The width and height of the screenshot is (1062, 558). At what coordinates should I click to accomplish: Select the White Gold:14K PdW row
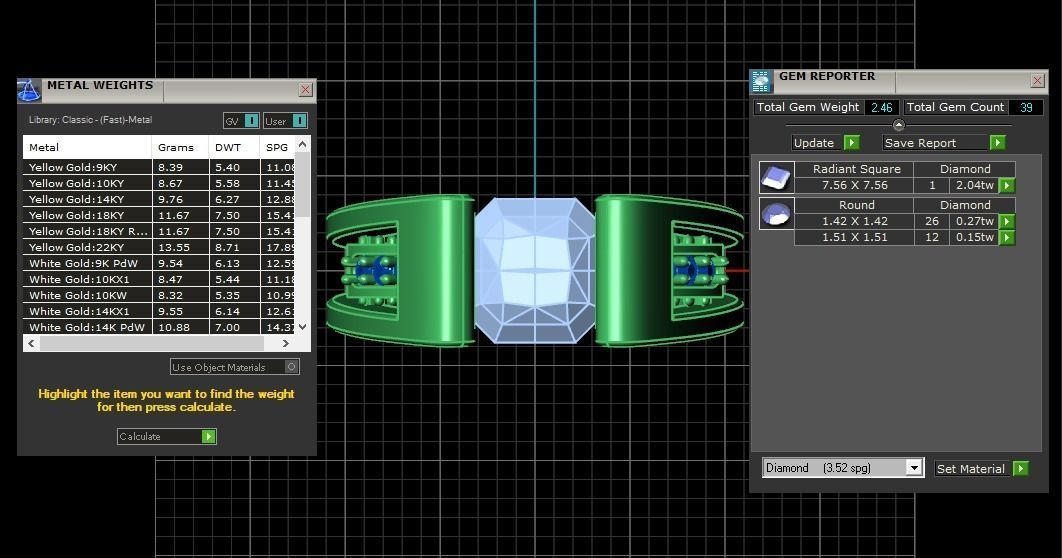point(158,327)
